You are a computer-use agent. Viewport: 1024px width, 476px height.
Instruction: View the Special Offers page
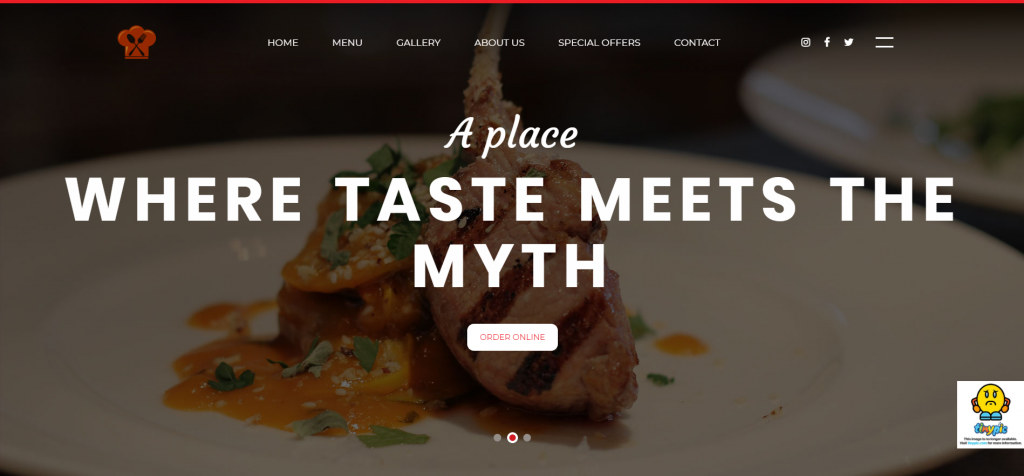(600, 42)
